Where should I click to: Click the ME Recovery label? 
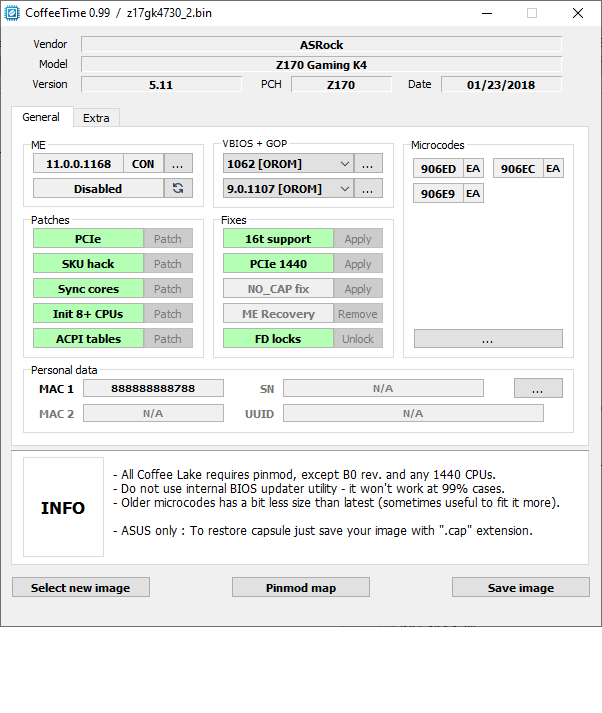click(278, 313)
